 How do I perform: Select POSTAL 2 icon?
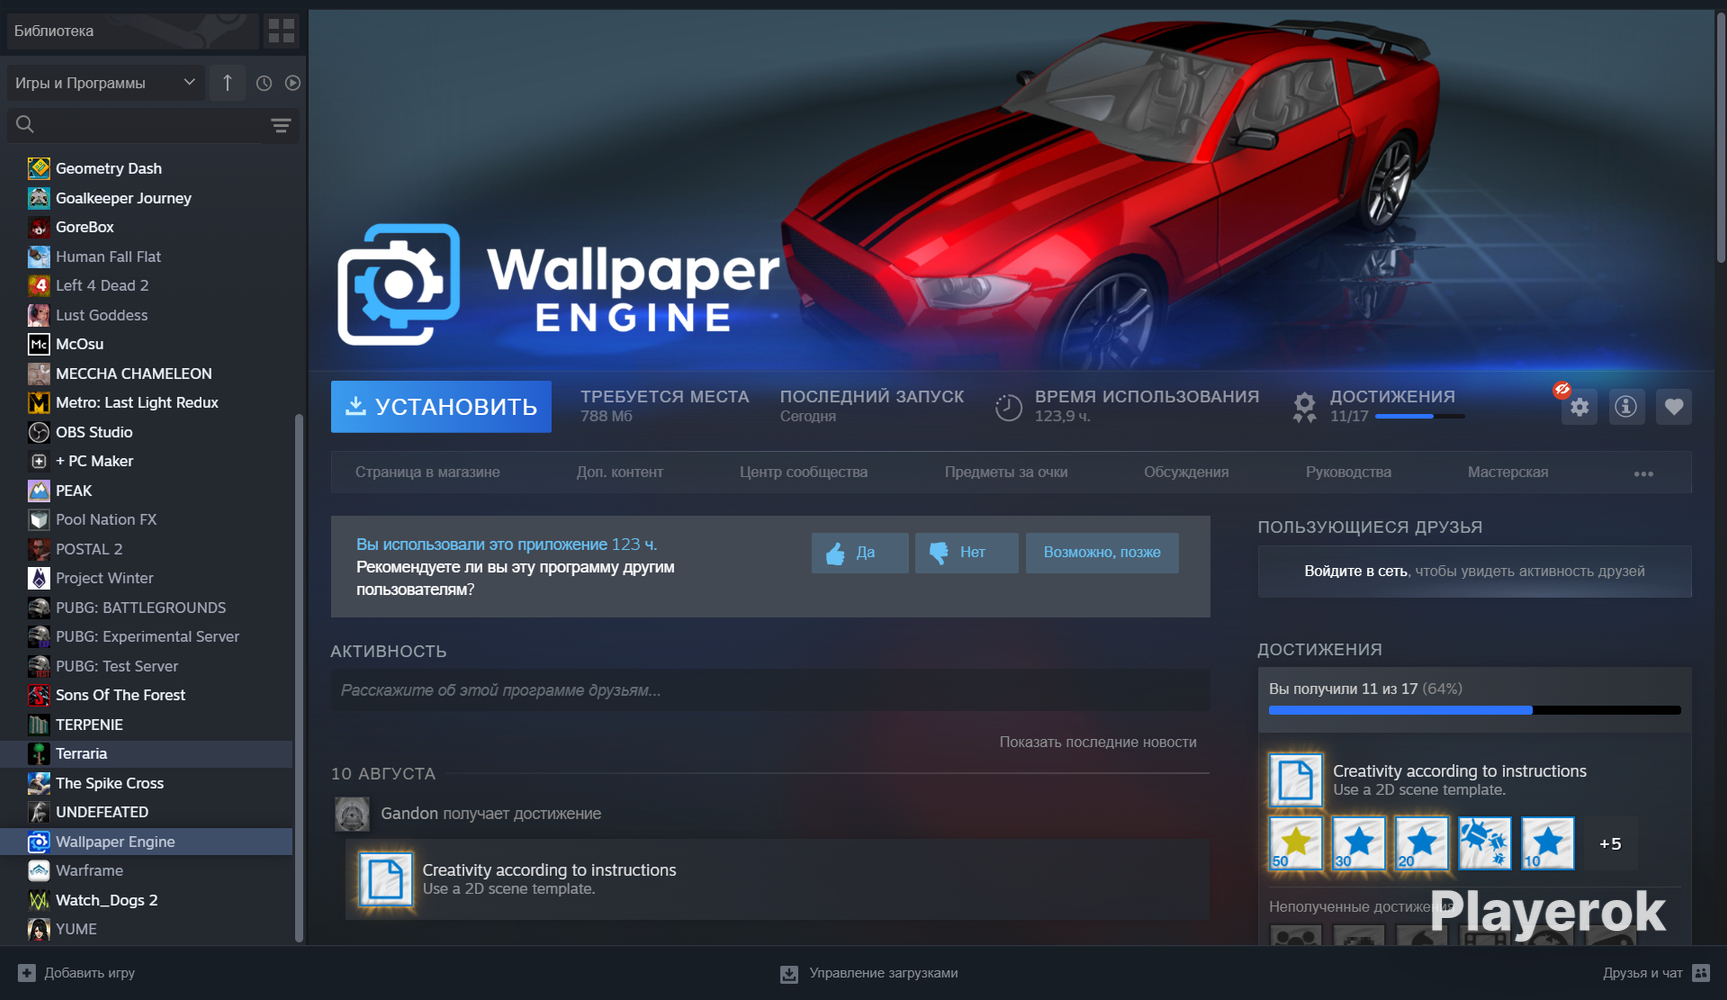click(x=39, y=549)
